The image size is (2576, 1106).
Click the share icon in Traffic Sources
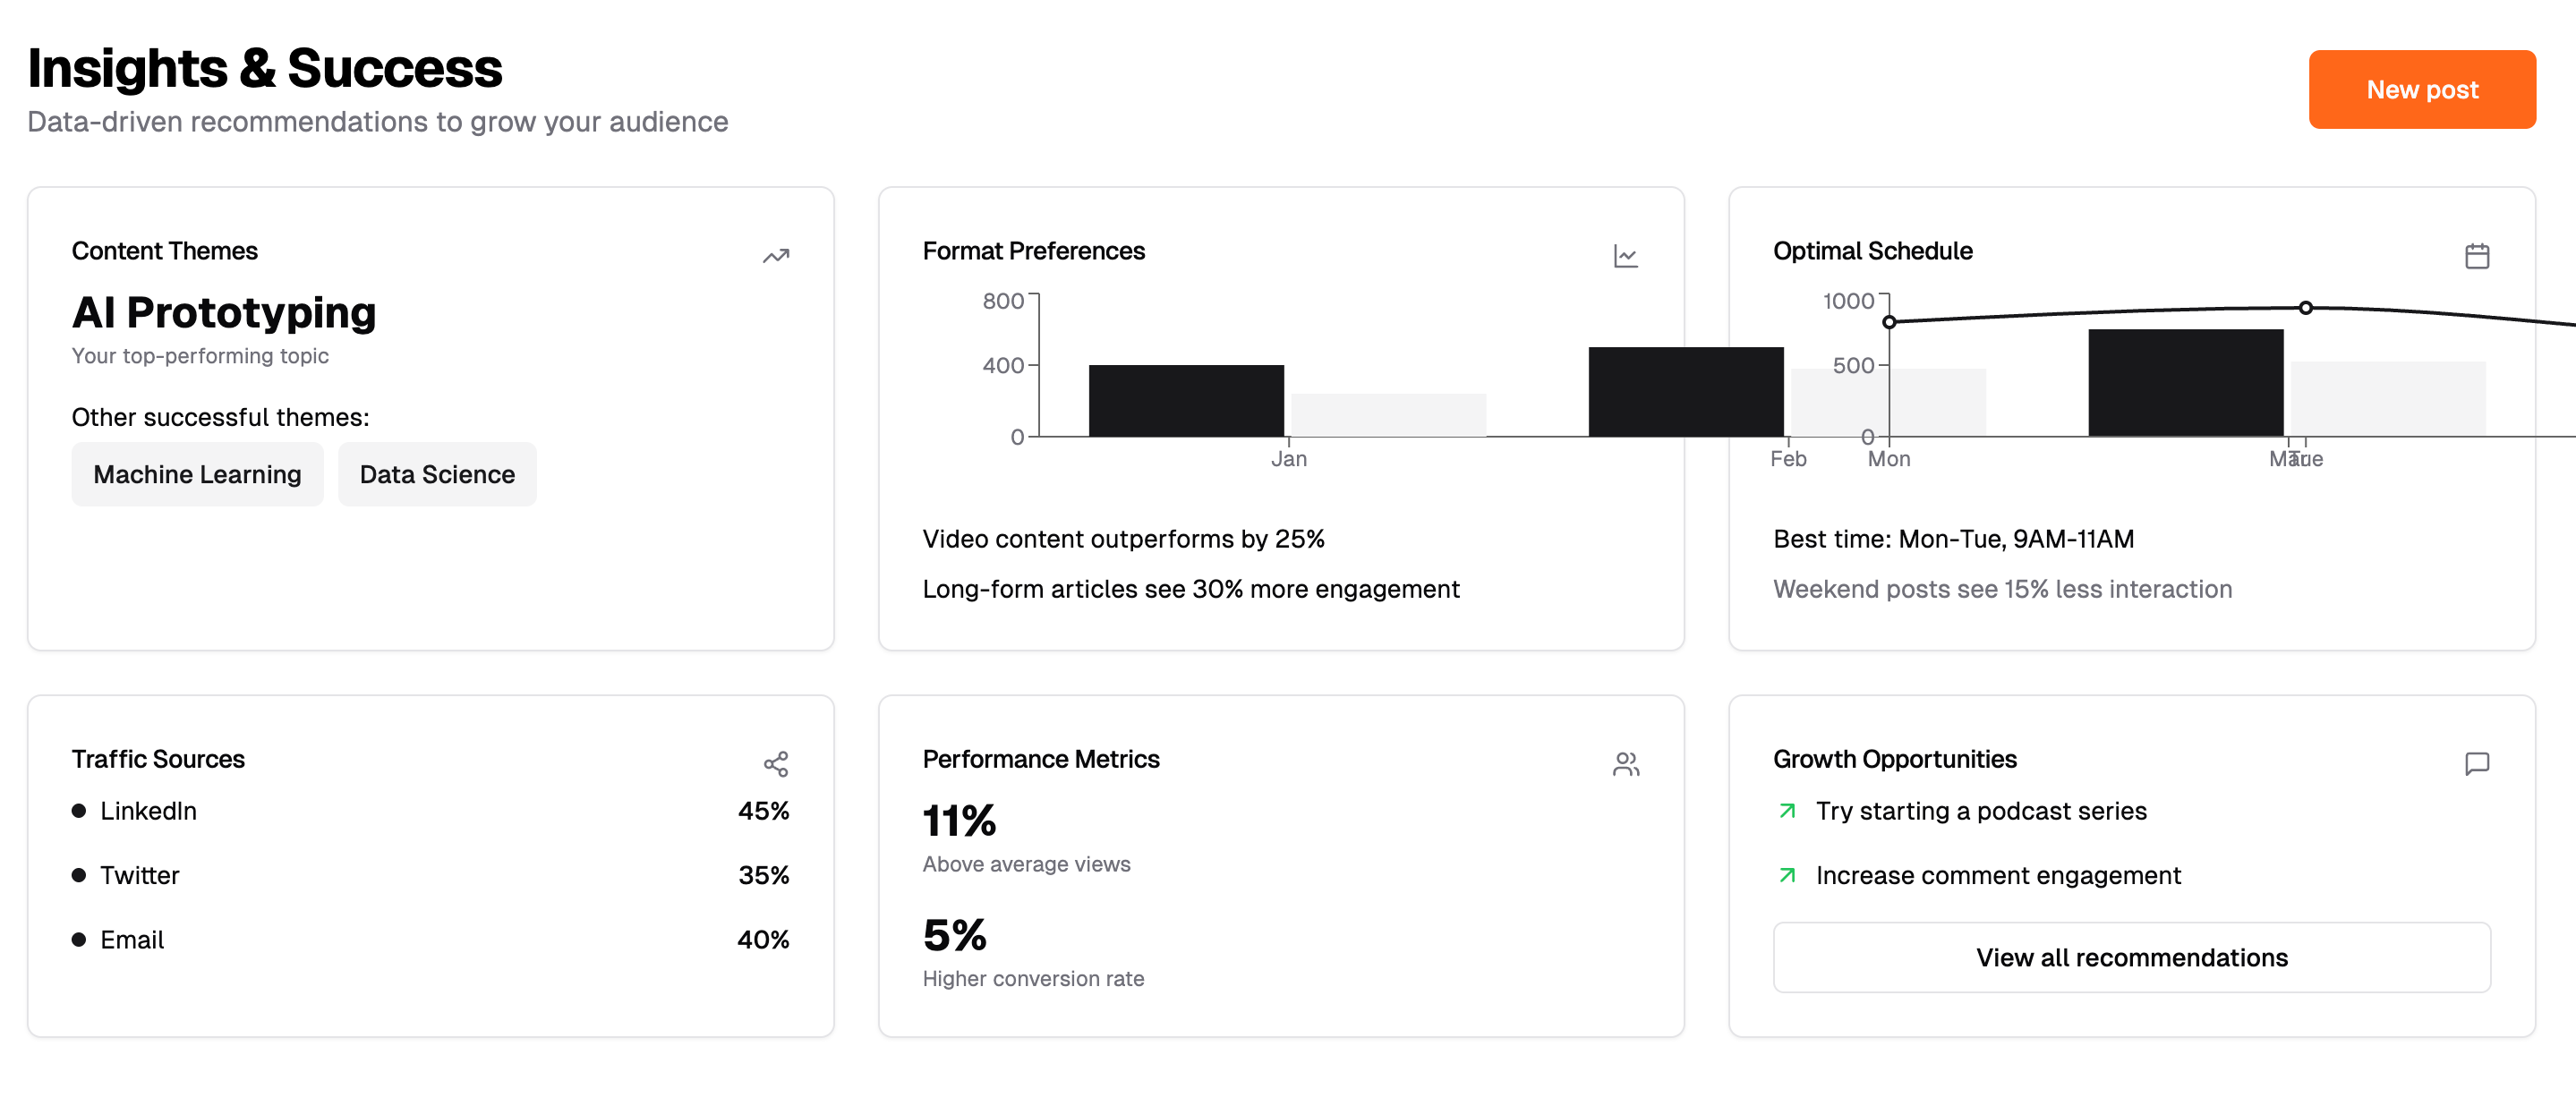[776, 764]
